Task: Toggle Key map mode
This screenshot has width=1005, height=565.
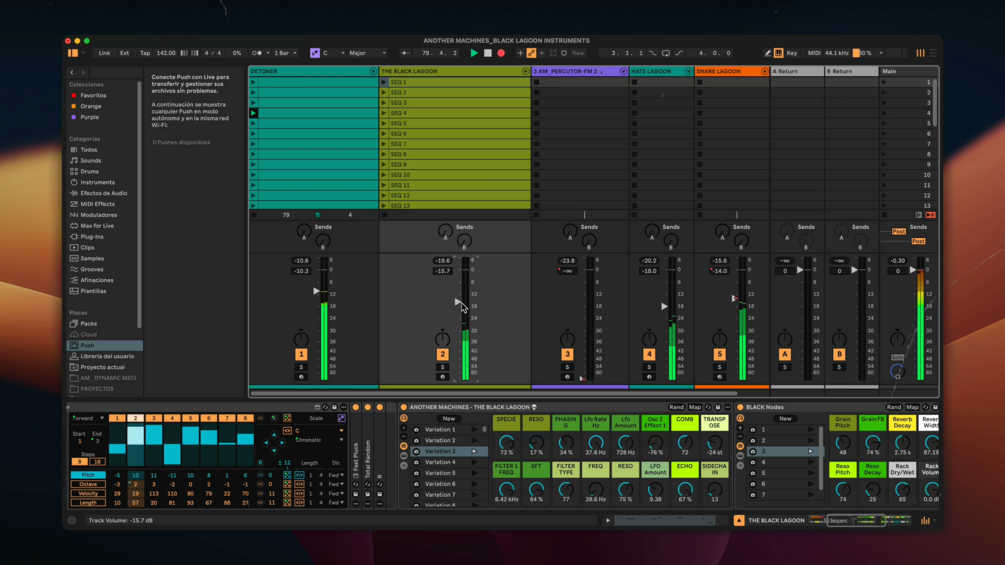Action: (792, 53)
